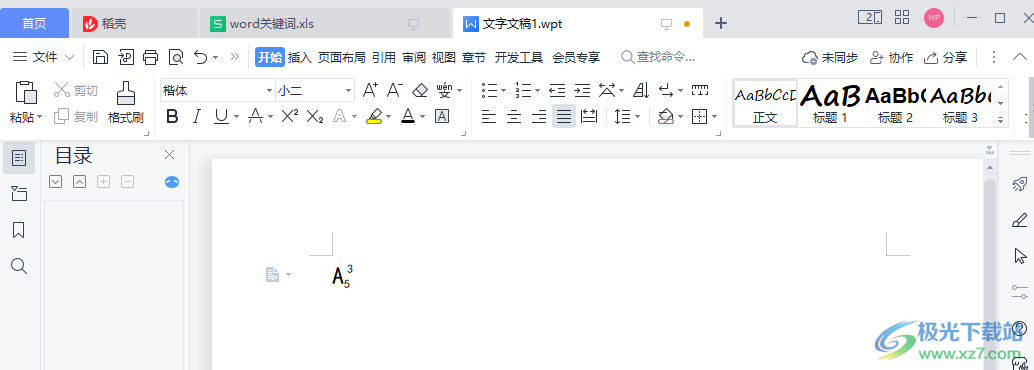Expand the 粘贴 paste options arrow
1034x370 pixels.
pyautogui.click(x=40, y=117)
